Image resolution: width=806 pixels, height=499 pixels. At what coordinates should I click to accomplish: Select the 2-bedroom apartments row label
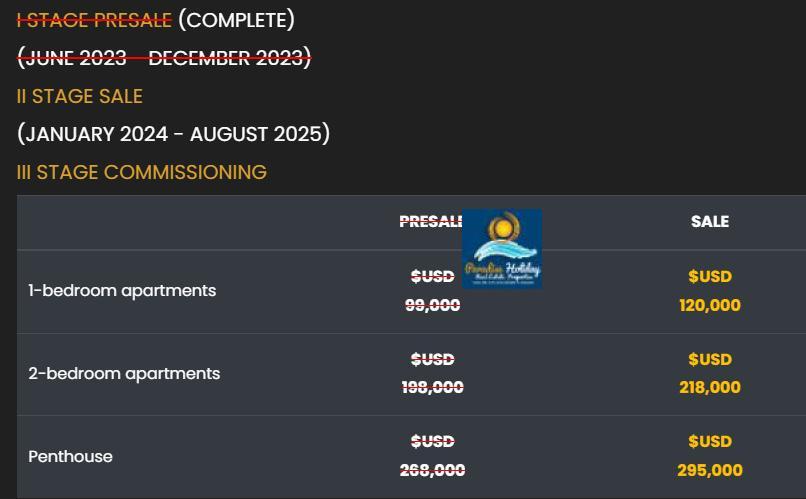pos(124,374)
